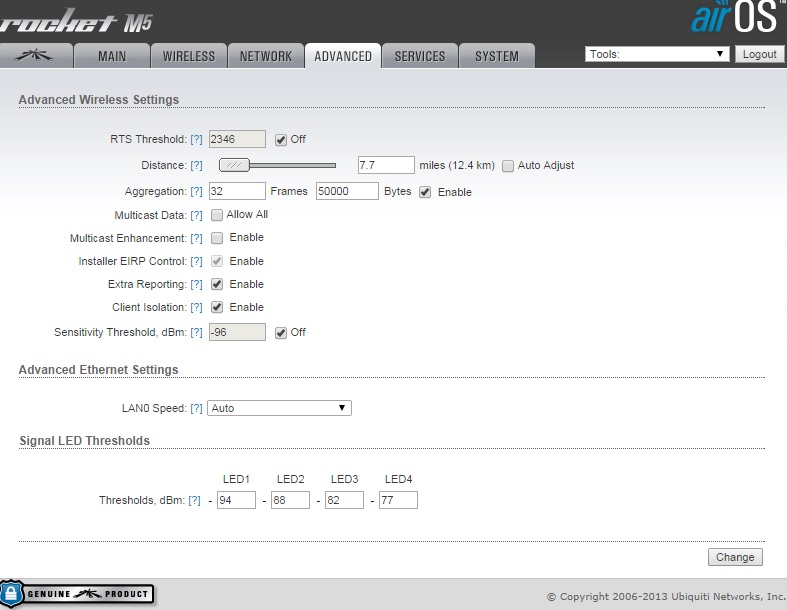
Task: Select the ADVANCED tab
Action: pyautogui.click(x=343, y=56)
